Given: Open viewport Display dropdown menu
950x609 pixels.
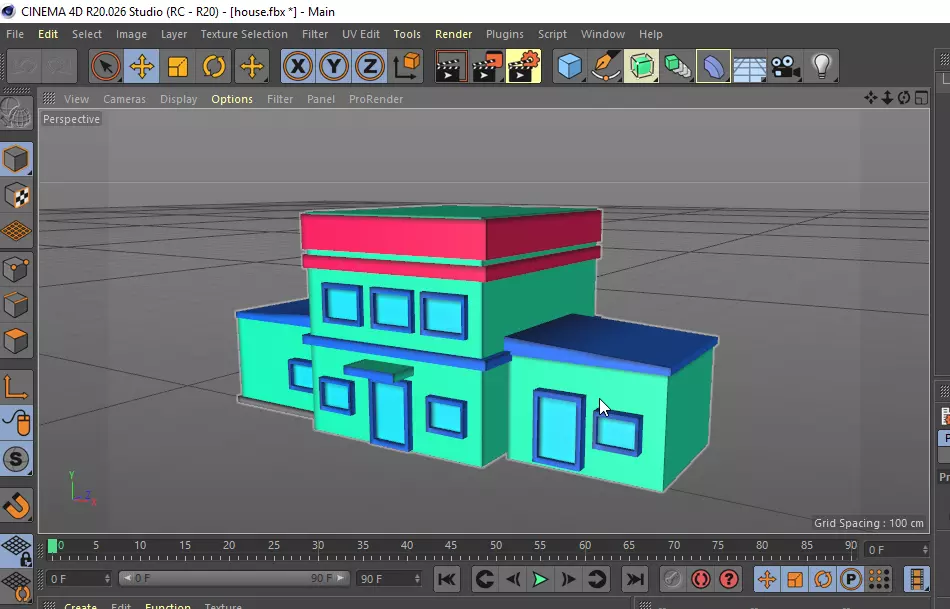Looking at the screenshot, I should click(x=179, y=99).
